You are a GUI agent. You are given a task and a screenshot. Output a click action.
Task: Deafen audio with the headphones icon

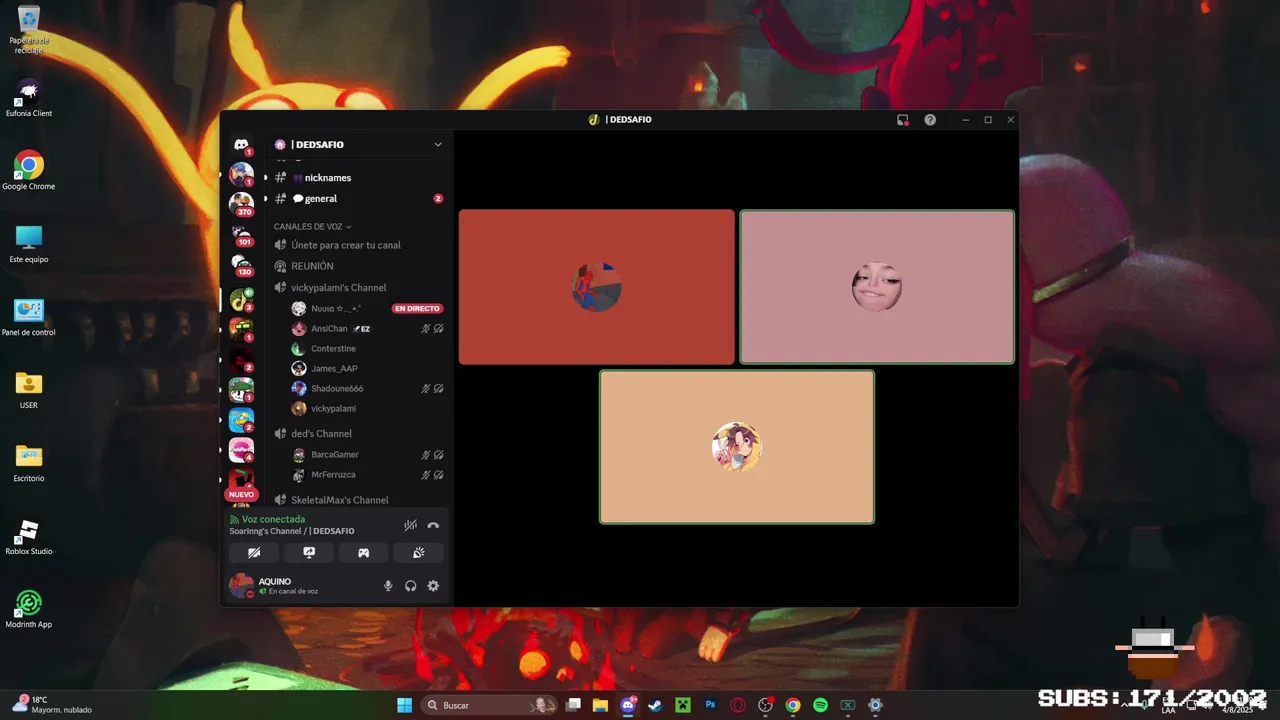(410, 586)
